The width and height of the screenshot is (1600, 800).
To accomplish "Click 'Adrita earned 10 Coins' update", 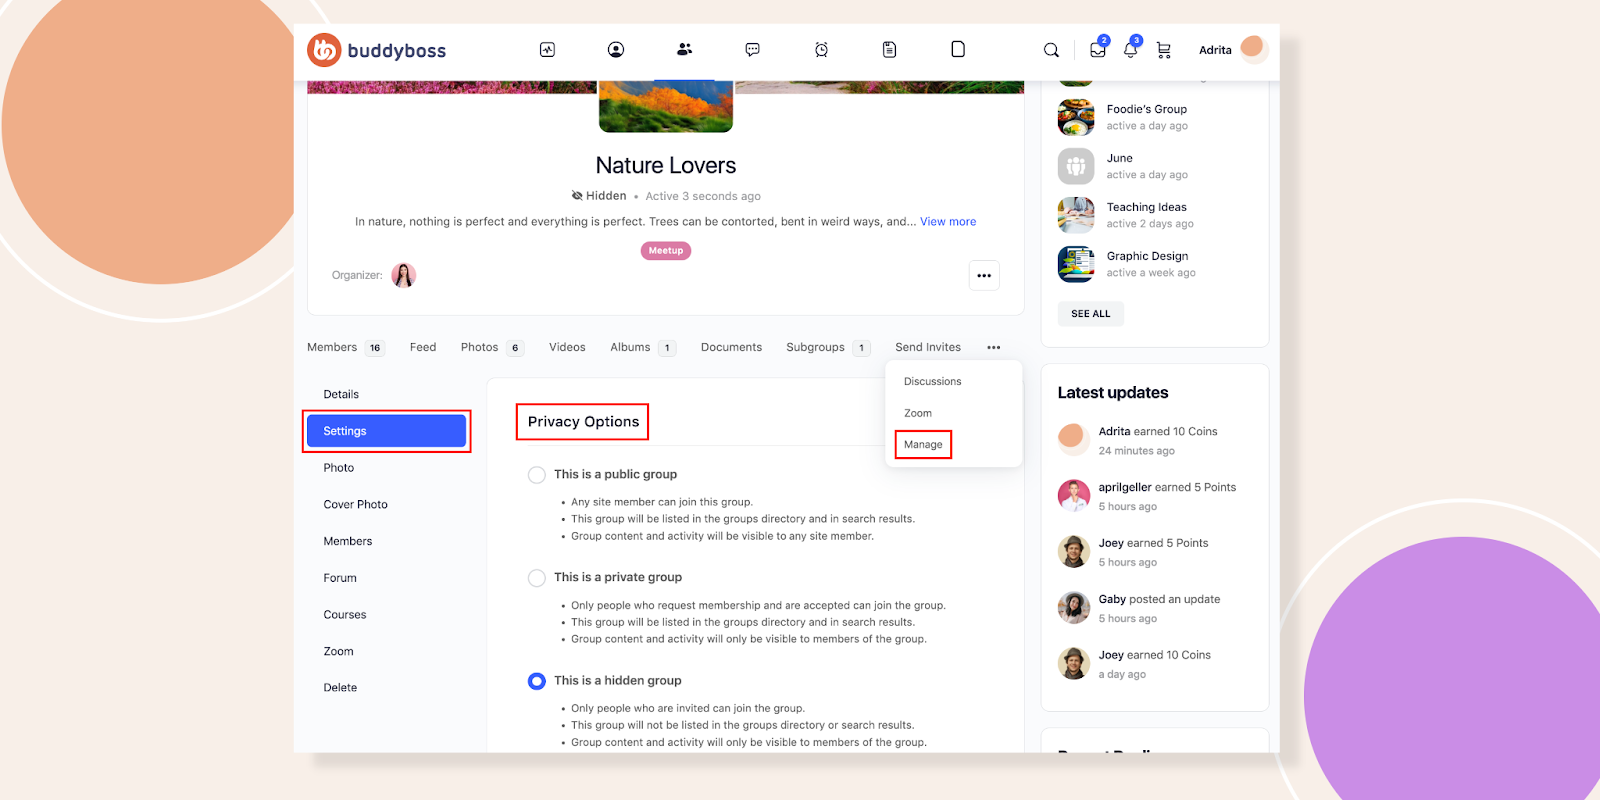I will [1158, 431].
